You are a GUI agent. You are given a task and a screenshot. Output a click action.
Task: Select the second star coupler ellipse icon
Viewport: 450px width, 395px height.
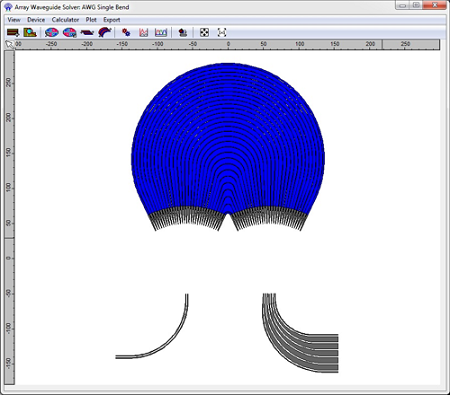(69, 32)
